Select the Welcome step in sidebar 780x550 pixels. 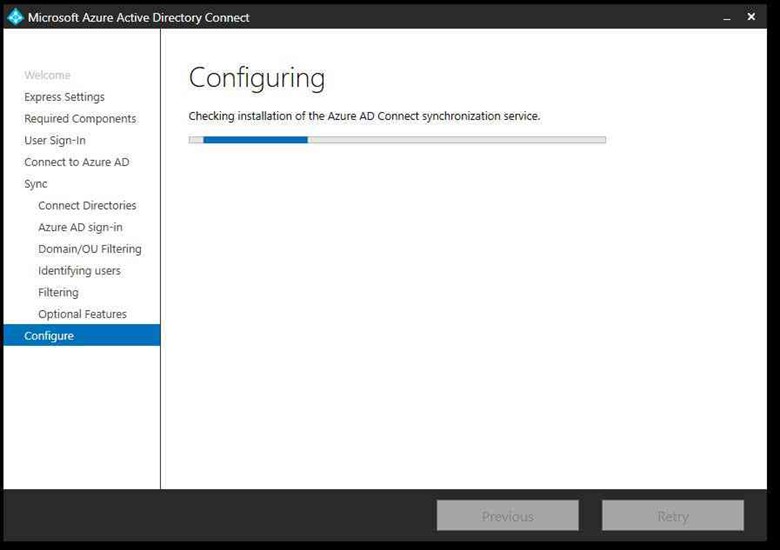click(x=47, y=75)
